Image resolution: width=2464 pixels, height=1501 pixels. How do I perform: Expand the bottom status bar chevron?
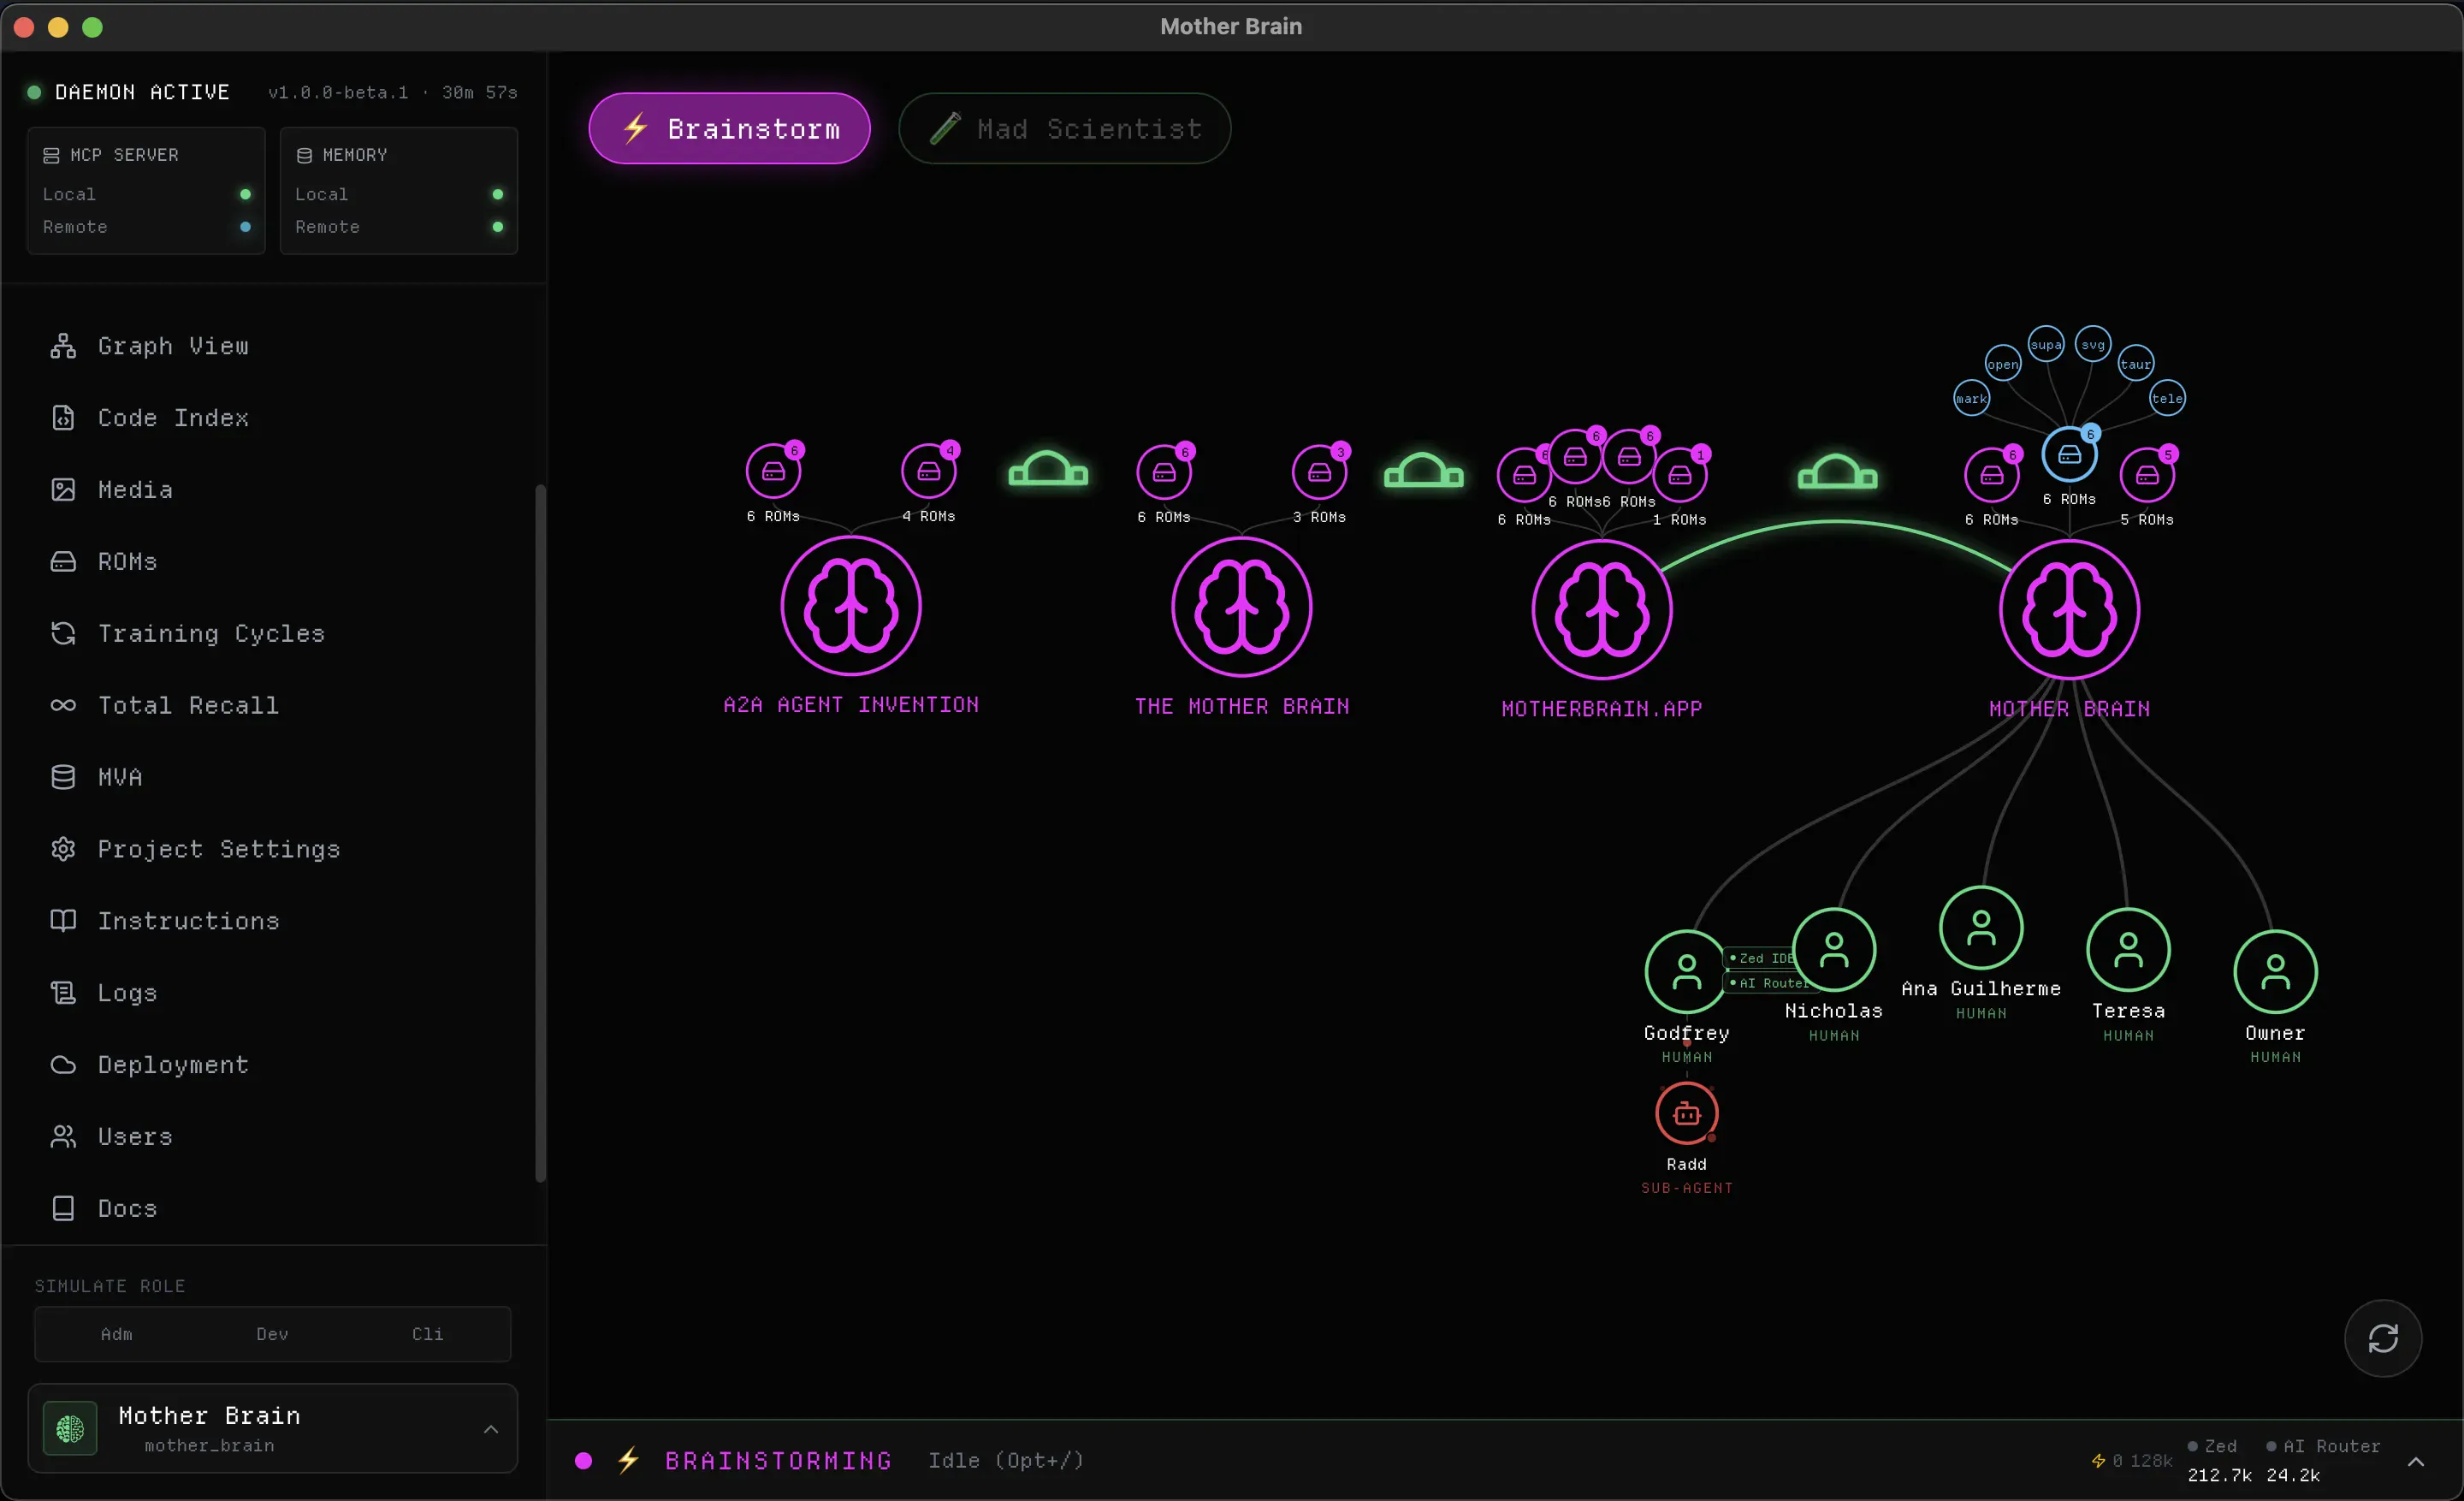point(2416,1461)
